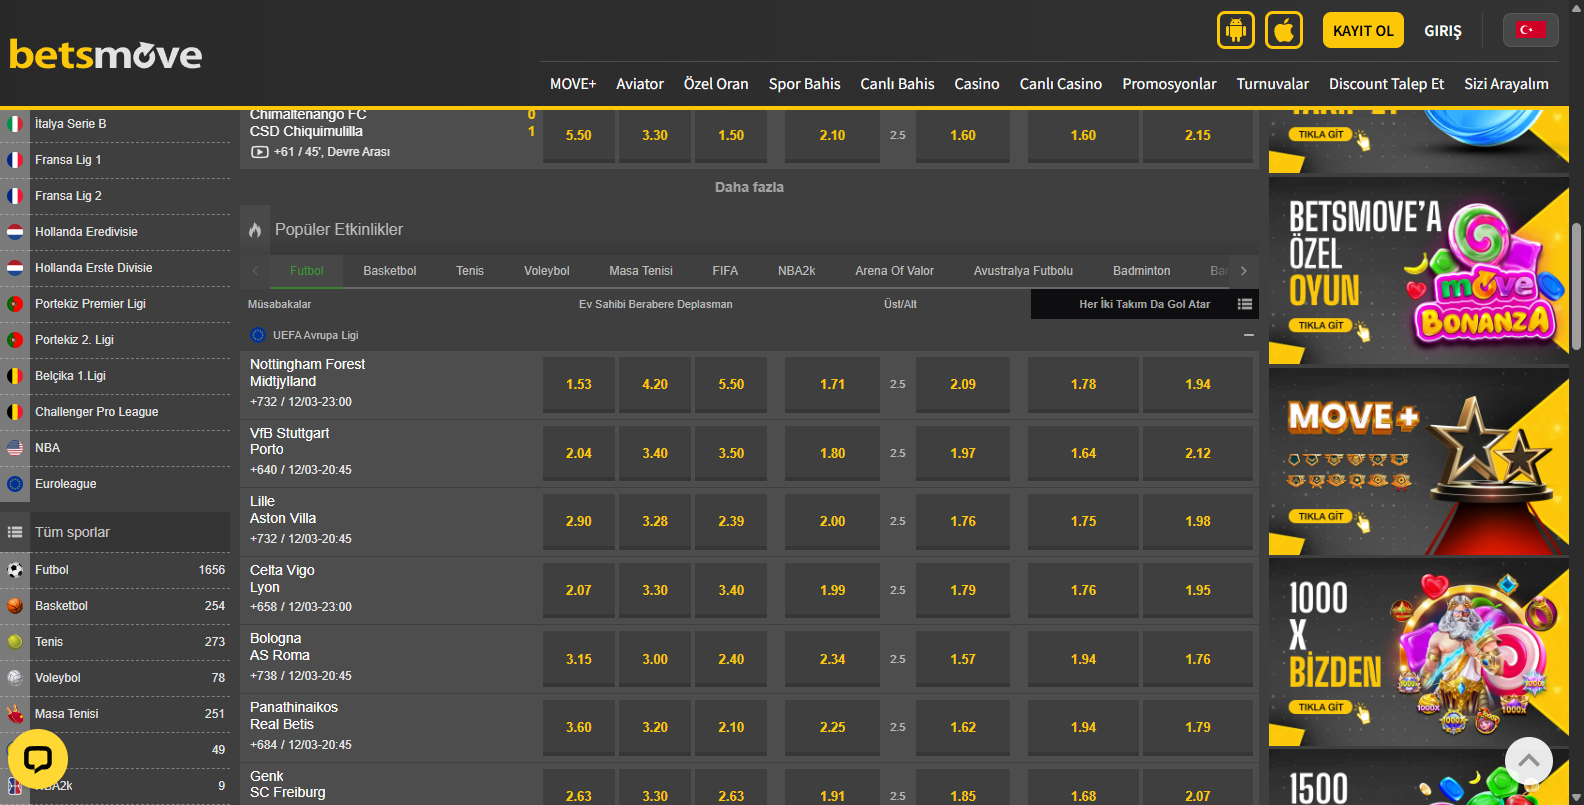Click the page vertical scrollbar
1584x805 pixels.
(1576, 285)
